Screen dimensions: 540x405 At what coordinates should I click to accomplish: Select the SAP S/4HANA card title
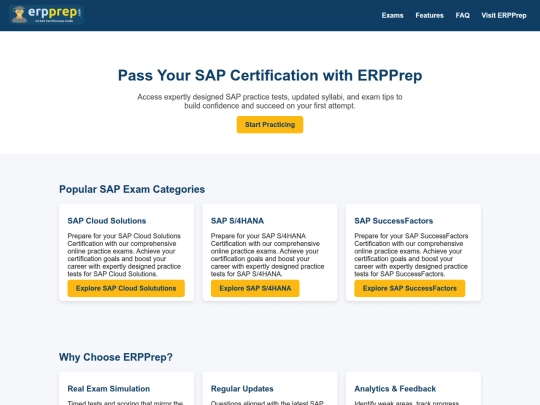pos(237,221)
